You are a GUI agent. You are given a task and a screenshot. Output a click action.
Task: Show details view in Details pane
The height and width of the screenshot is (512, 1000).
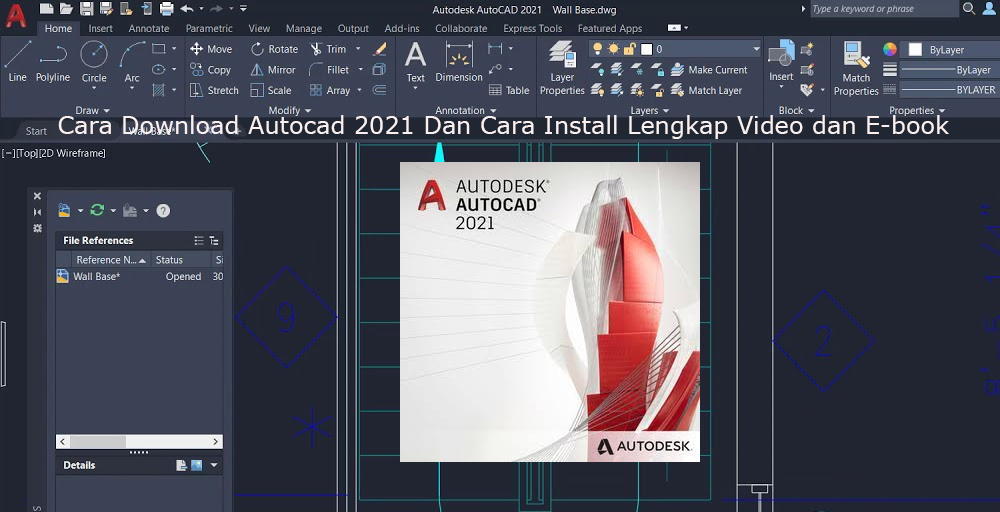[181, 465]
